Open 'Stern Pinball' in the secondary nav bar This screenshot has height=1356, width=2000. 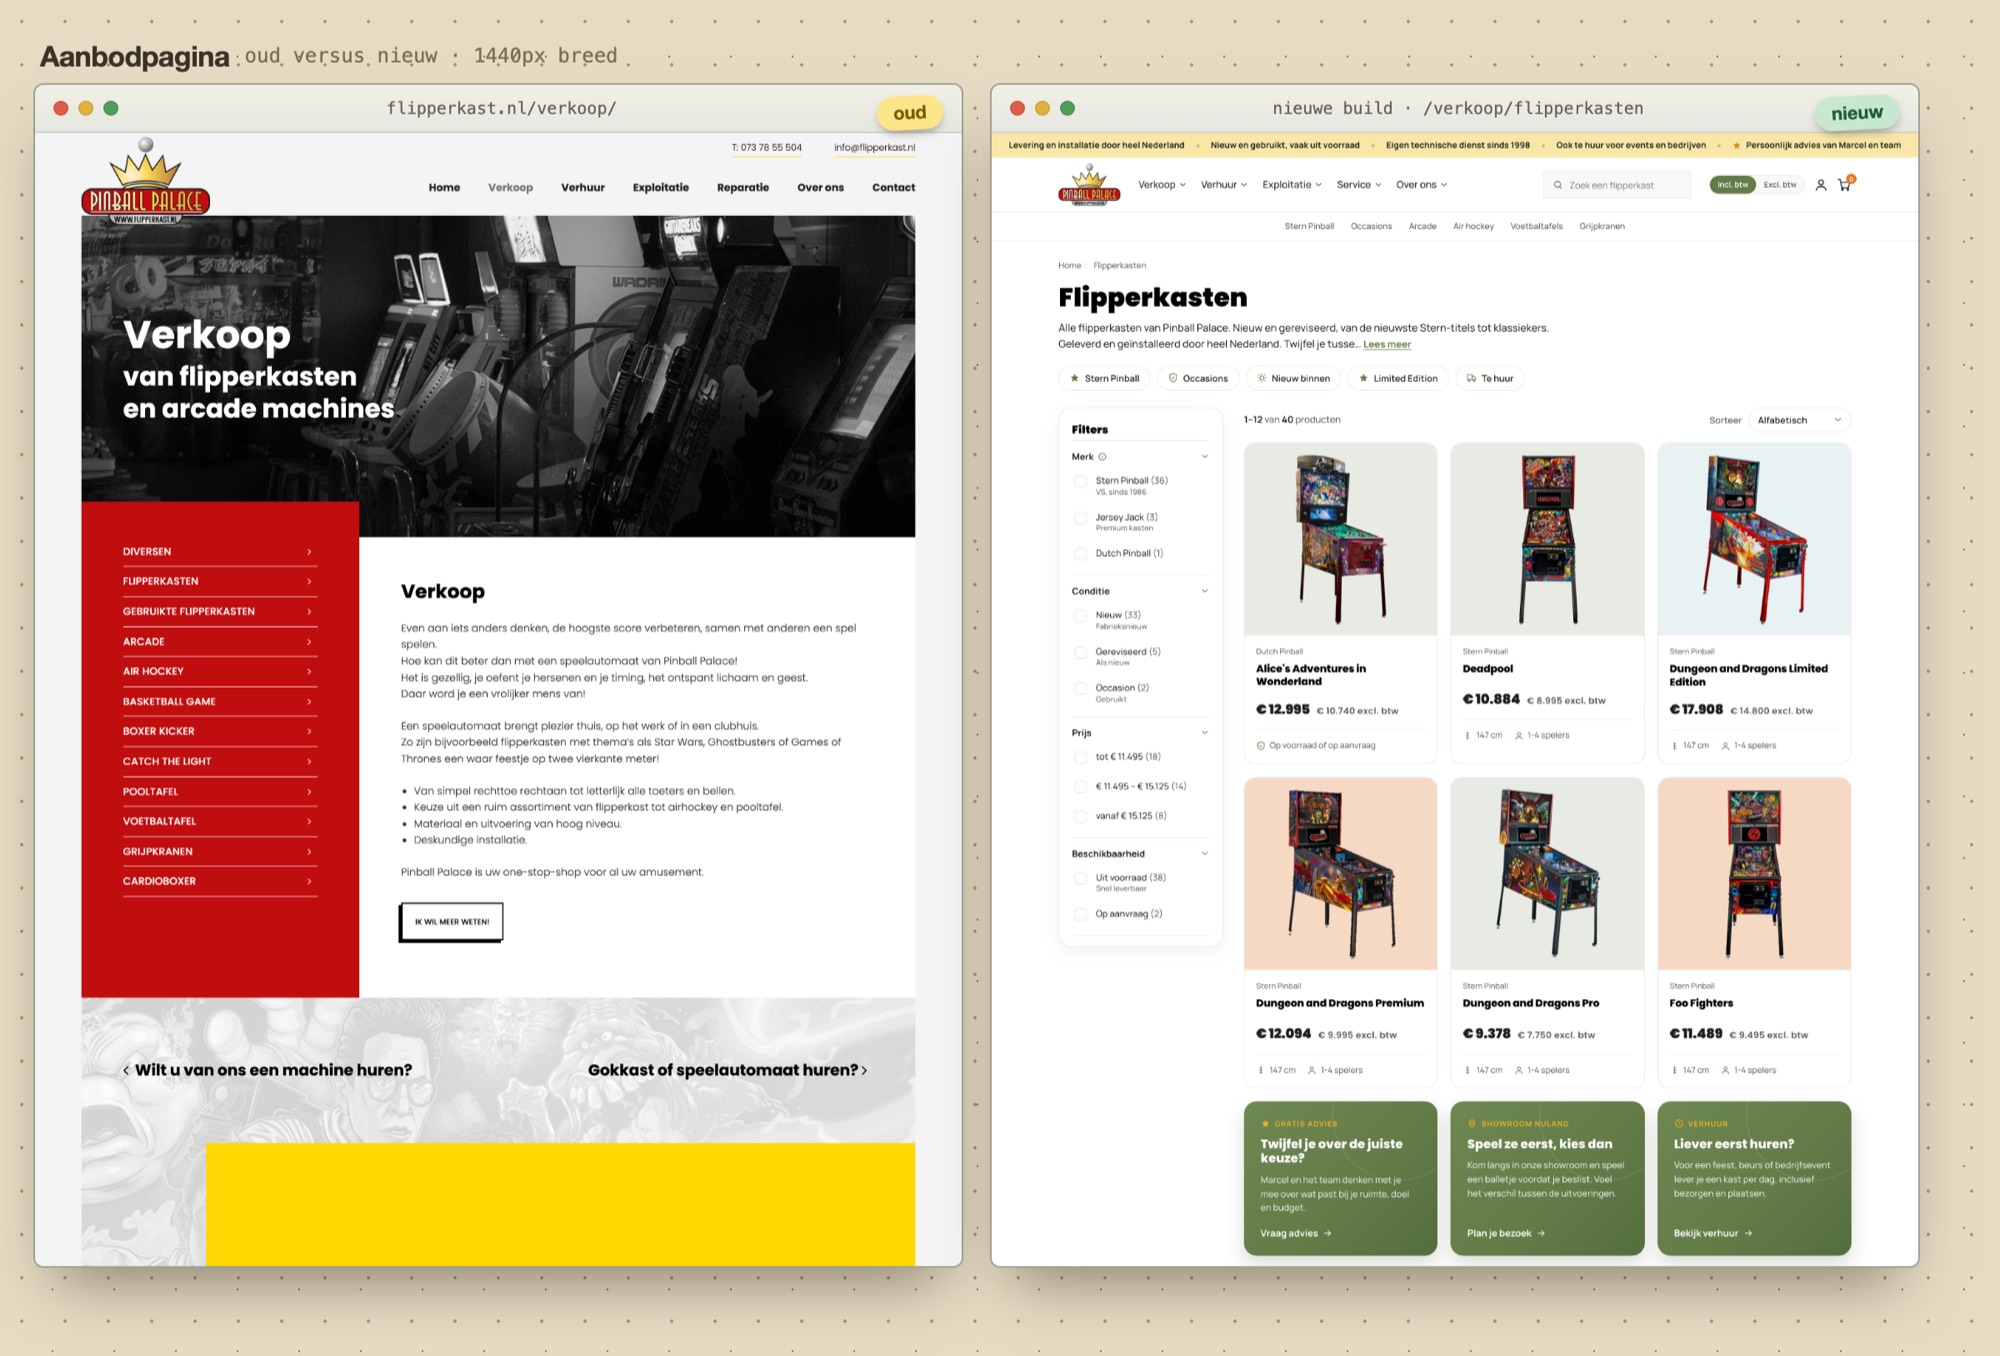(1309, 227)
